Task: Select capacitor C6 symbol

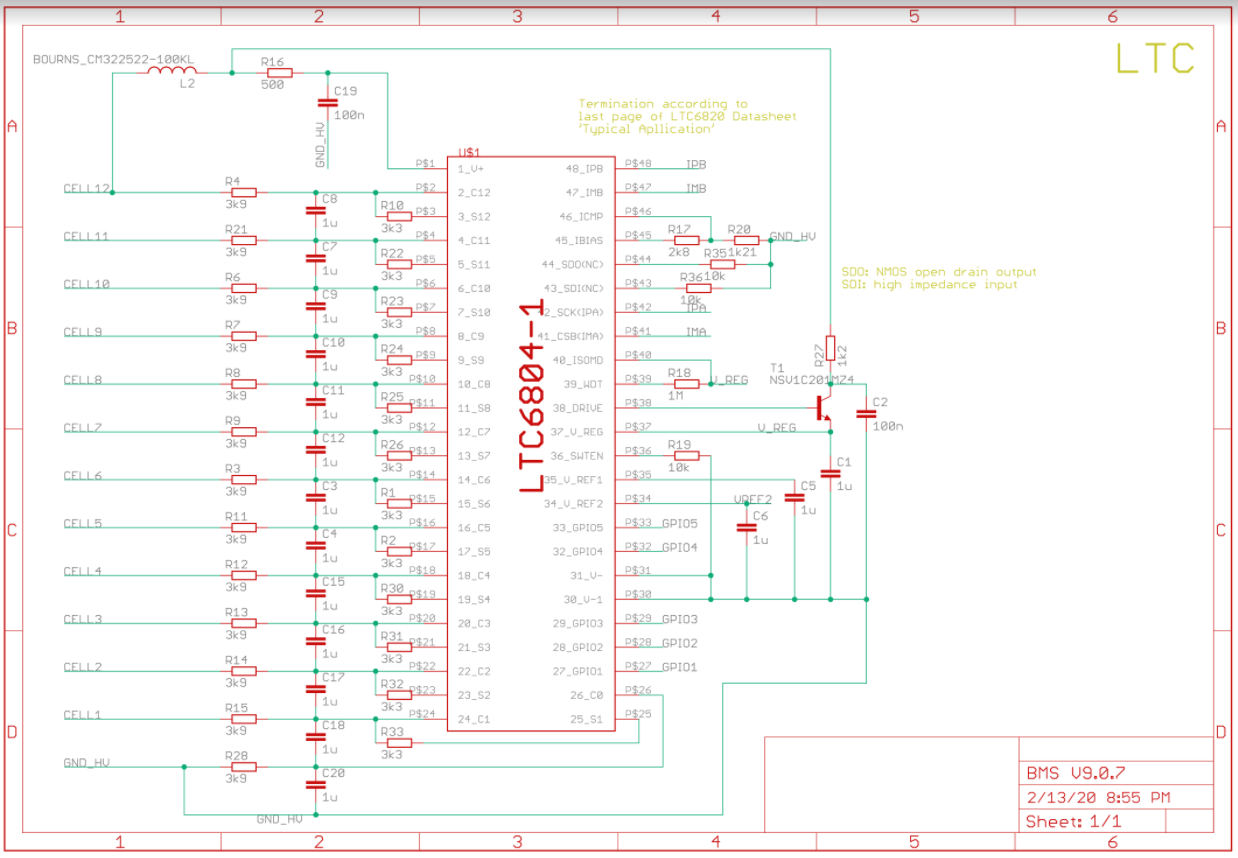Action: (746, 526)
